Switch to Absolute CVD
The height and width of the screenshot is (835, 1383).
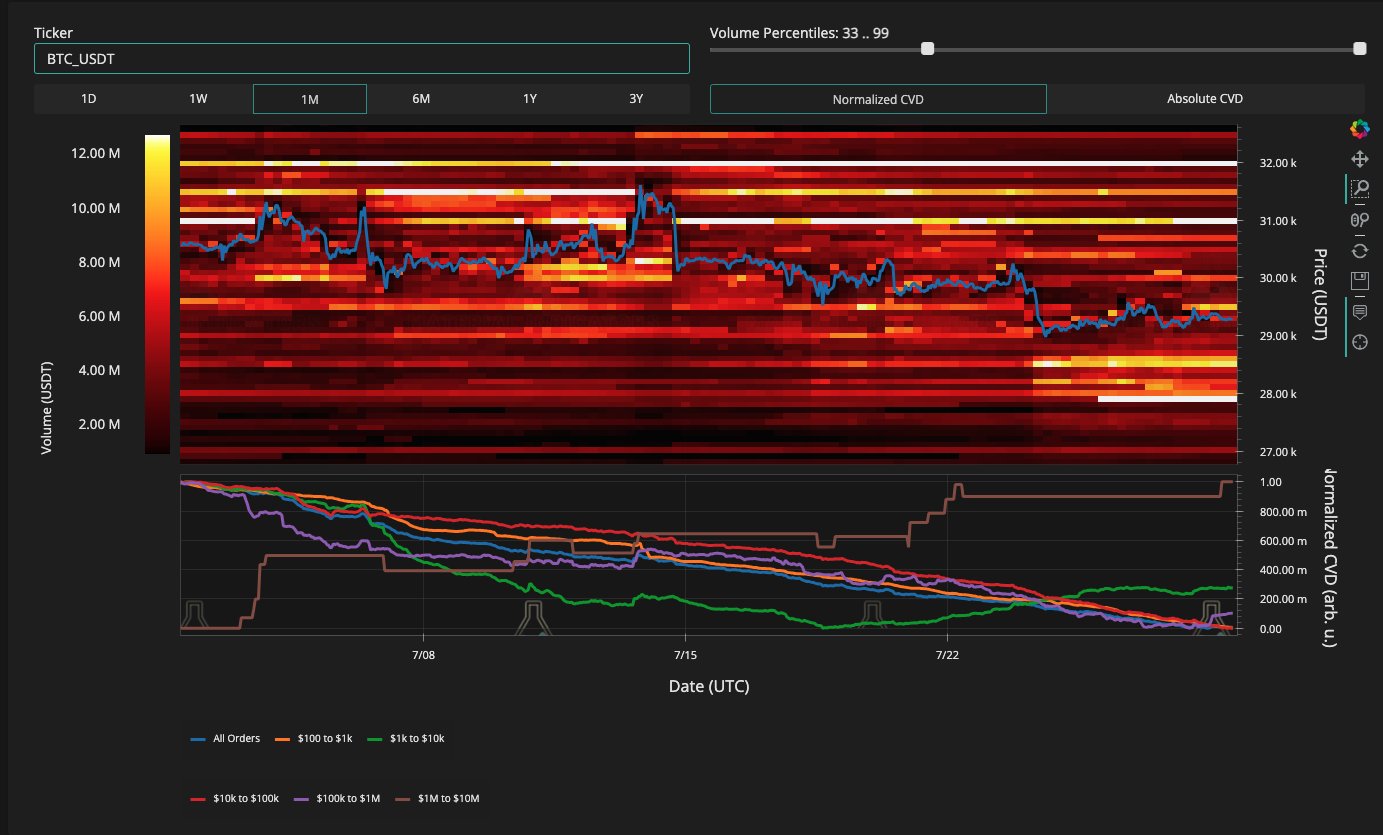coord(1205,99)
